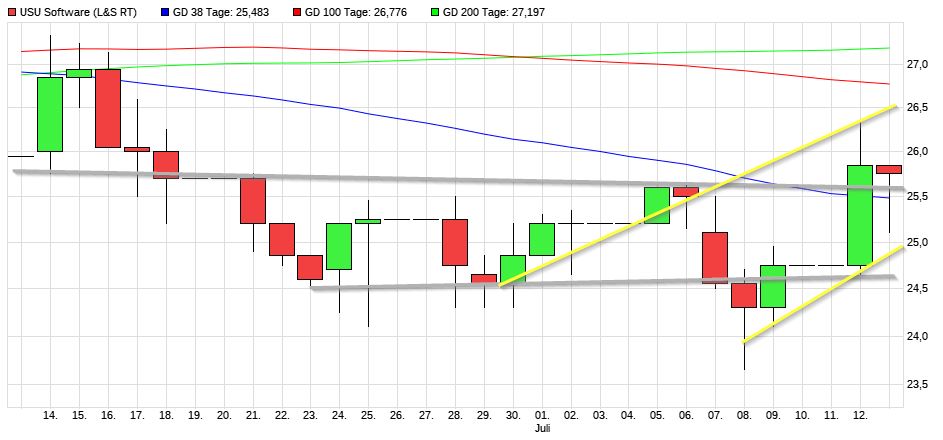Click the green GD 200 Tage legend swatch

coord(435,11)
